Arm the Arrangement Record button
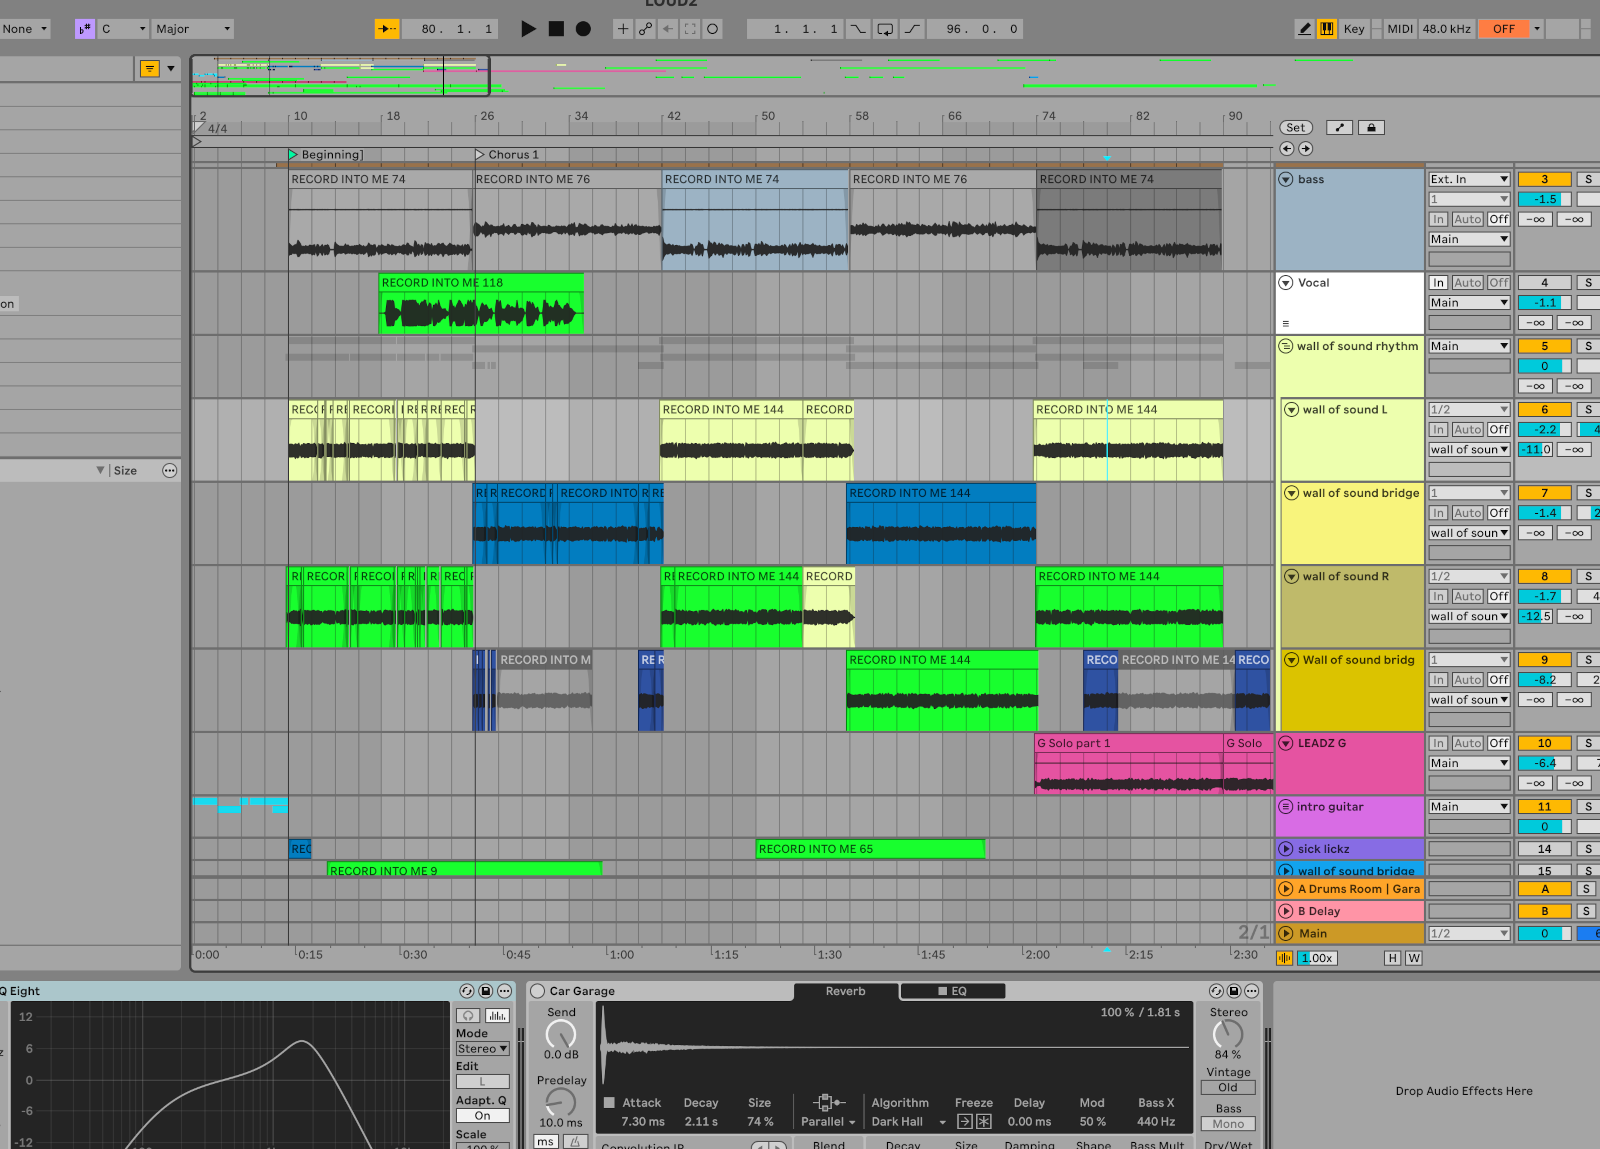The image size is (1600, 1149). pyautogui.click(x=584, y=29)
